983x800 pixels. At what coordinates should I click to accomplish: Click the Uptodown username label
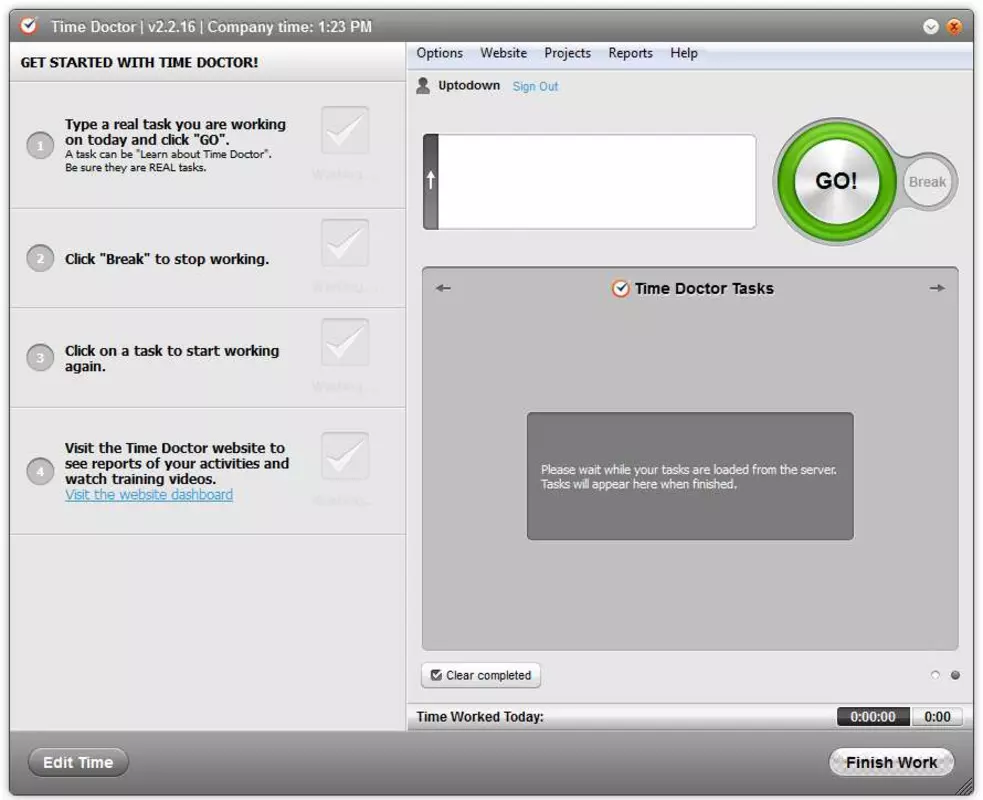point(469,85)
